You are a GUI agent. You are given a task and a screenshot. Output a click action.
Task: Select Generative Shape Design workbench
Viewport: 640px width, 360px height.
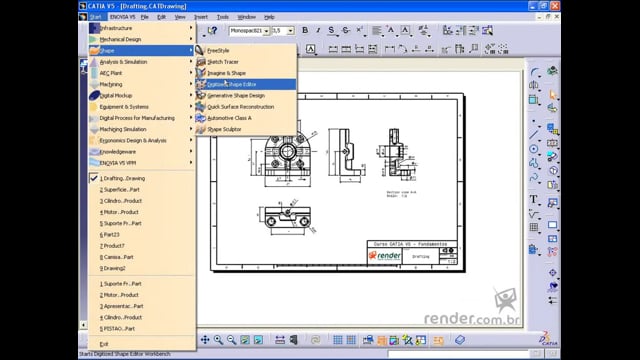(x=245, y=96)
